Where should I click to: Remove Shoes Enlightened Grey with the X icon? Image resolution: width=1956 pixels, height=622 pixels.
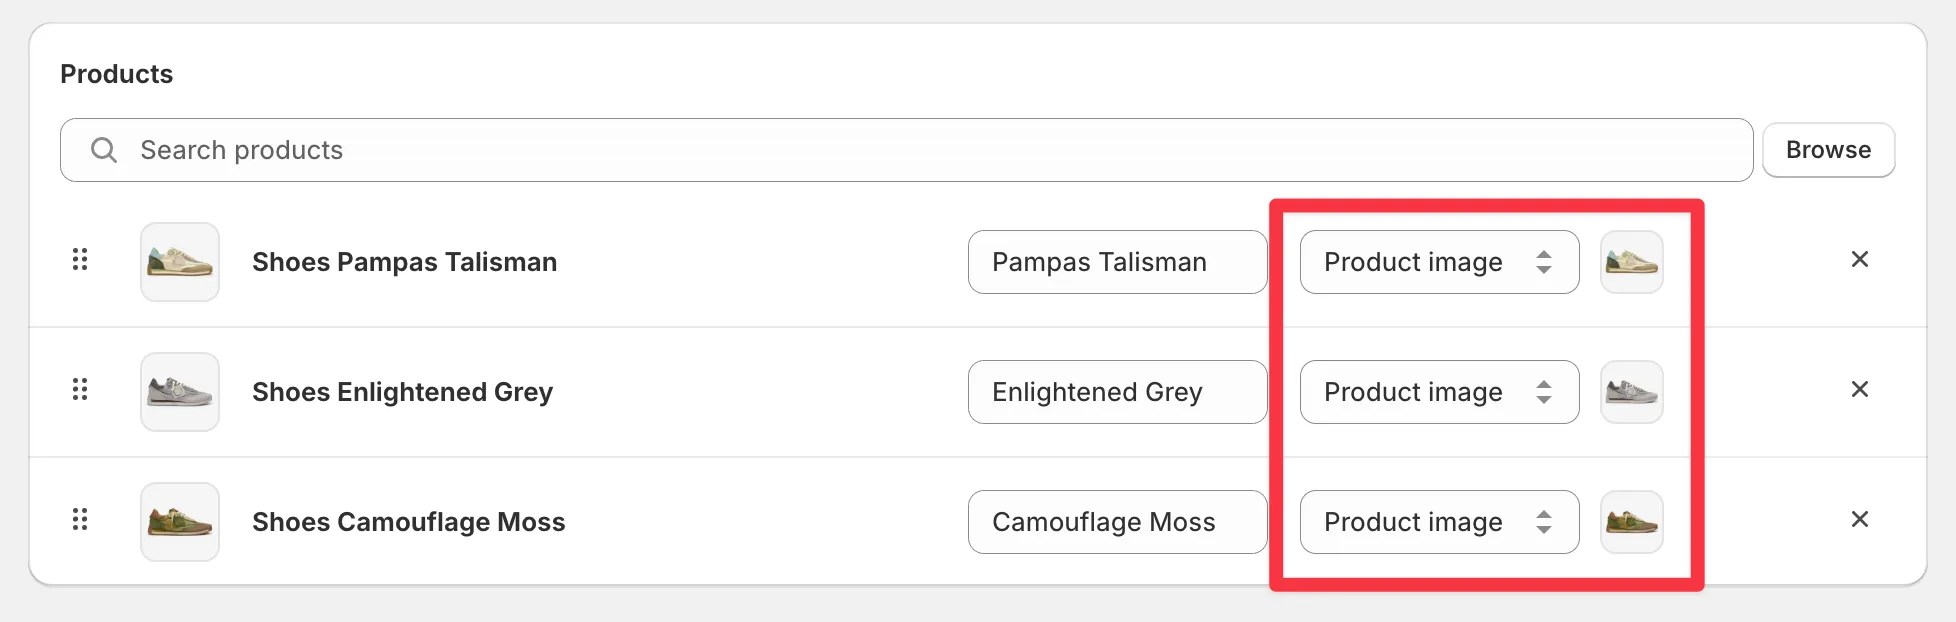pyautogui.click(x=1860, y=390)
